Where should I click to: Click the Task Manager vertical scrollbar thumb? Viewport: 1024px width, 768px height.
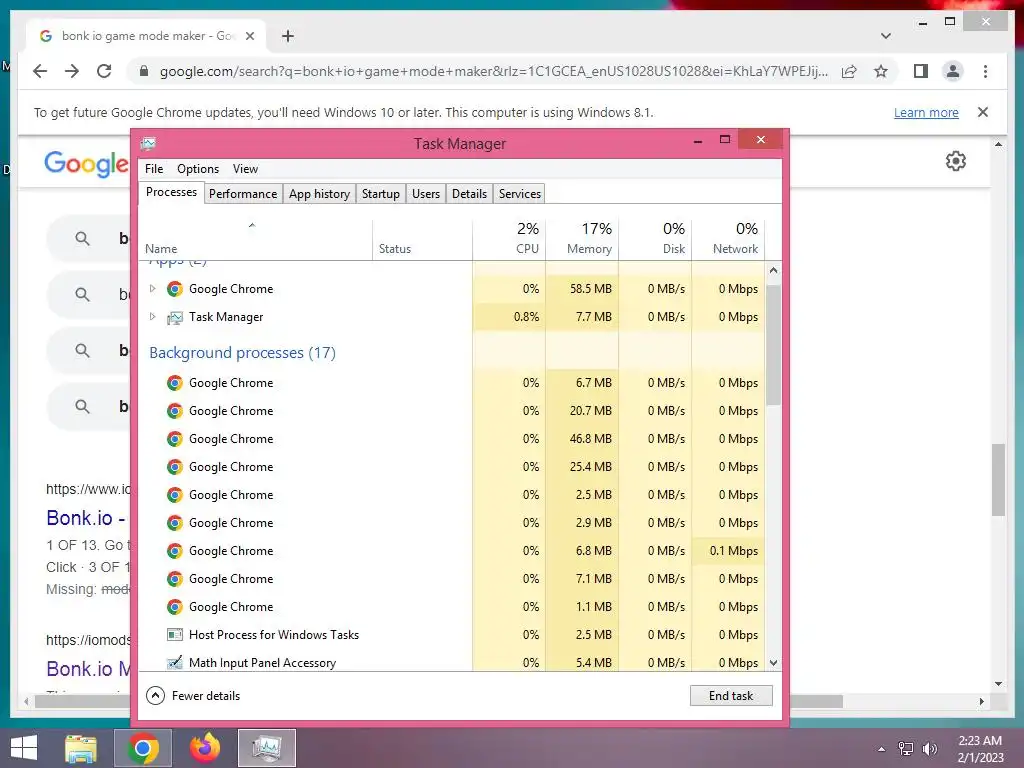773,345
